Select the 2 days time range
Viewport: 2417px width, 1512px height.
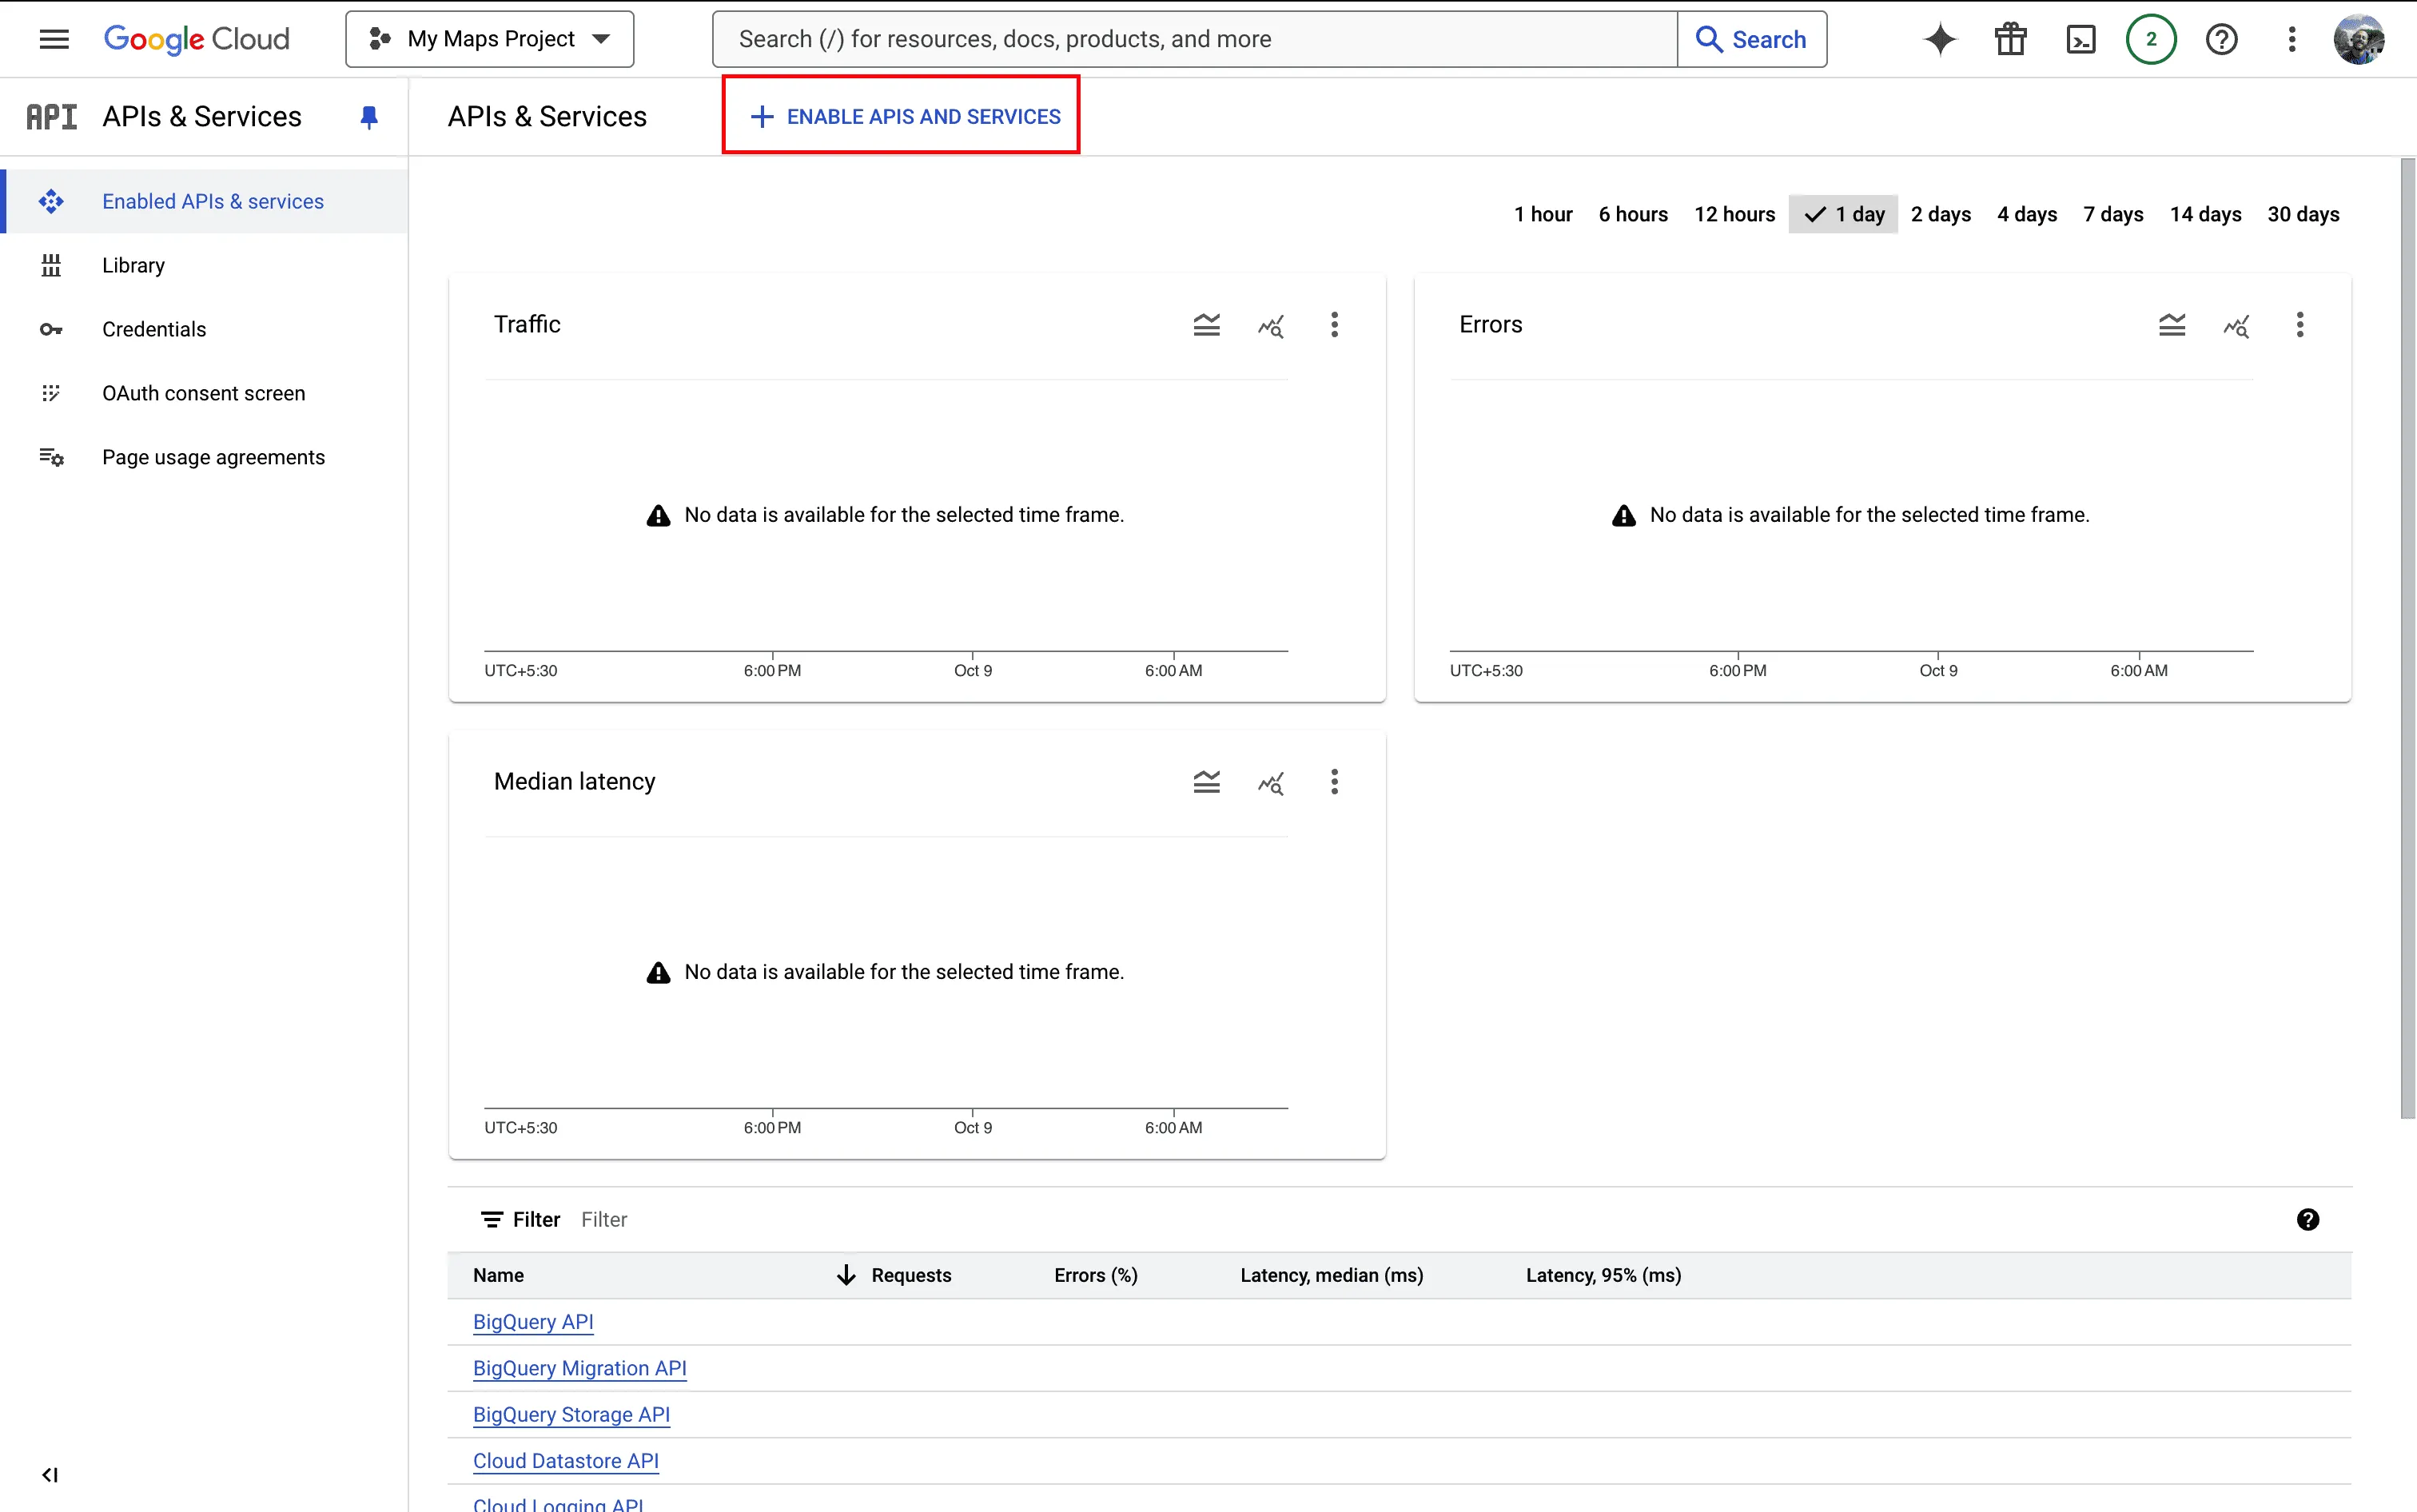pos(1941,214)
